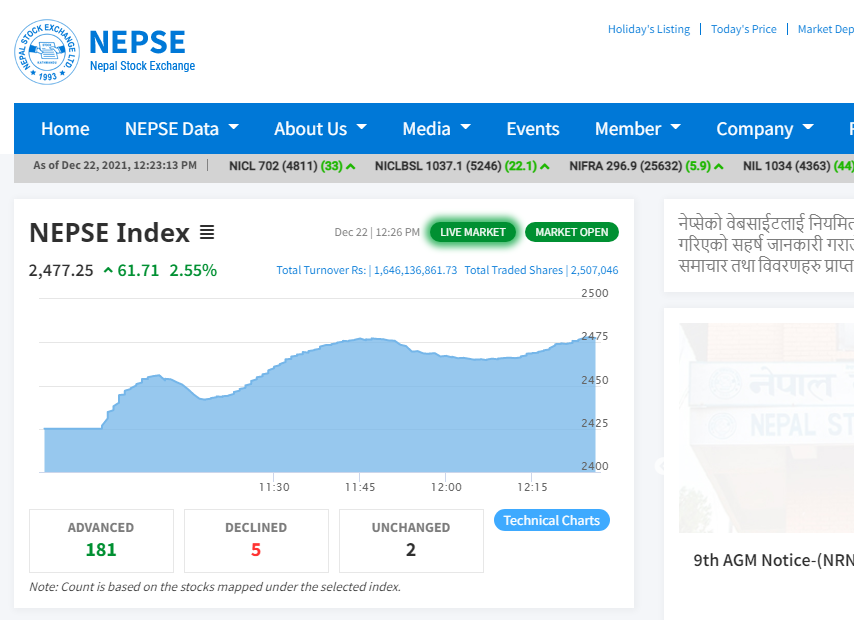Expand the Media dropdown menu
The width and height of the screenshot is (854, 620).
click(x=436, y=129)
